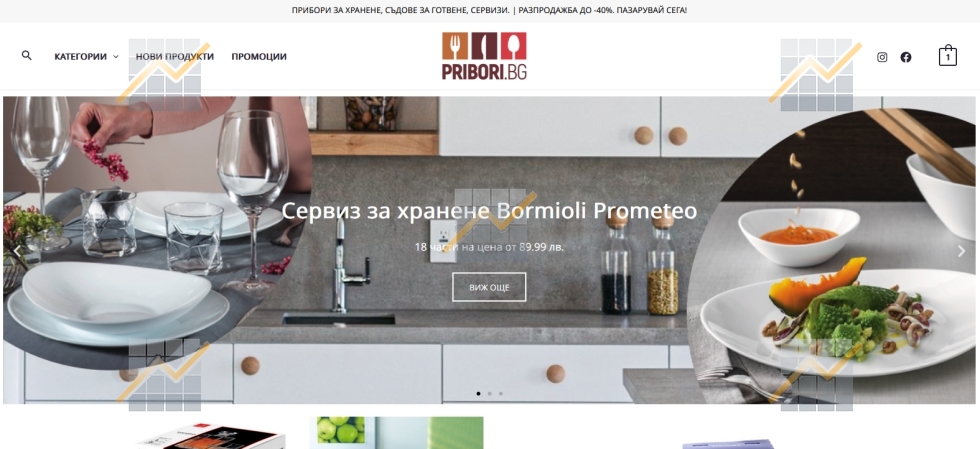This screenshot has width=980, height=449.
Task: Open the green apples product thumbnail
Action: tap(396, 433)
